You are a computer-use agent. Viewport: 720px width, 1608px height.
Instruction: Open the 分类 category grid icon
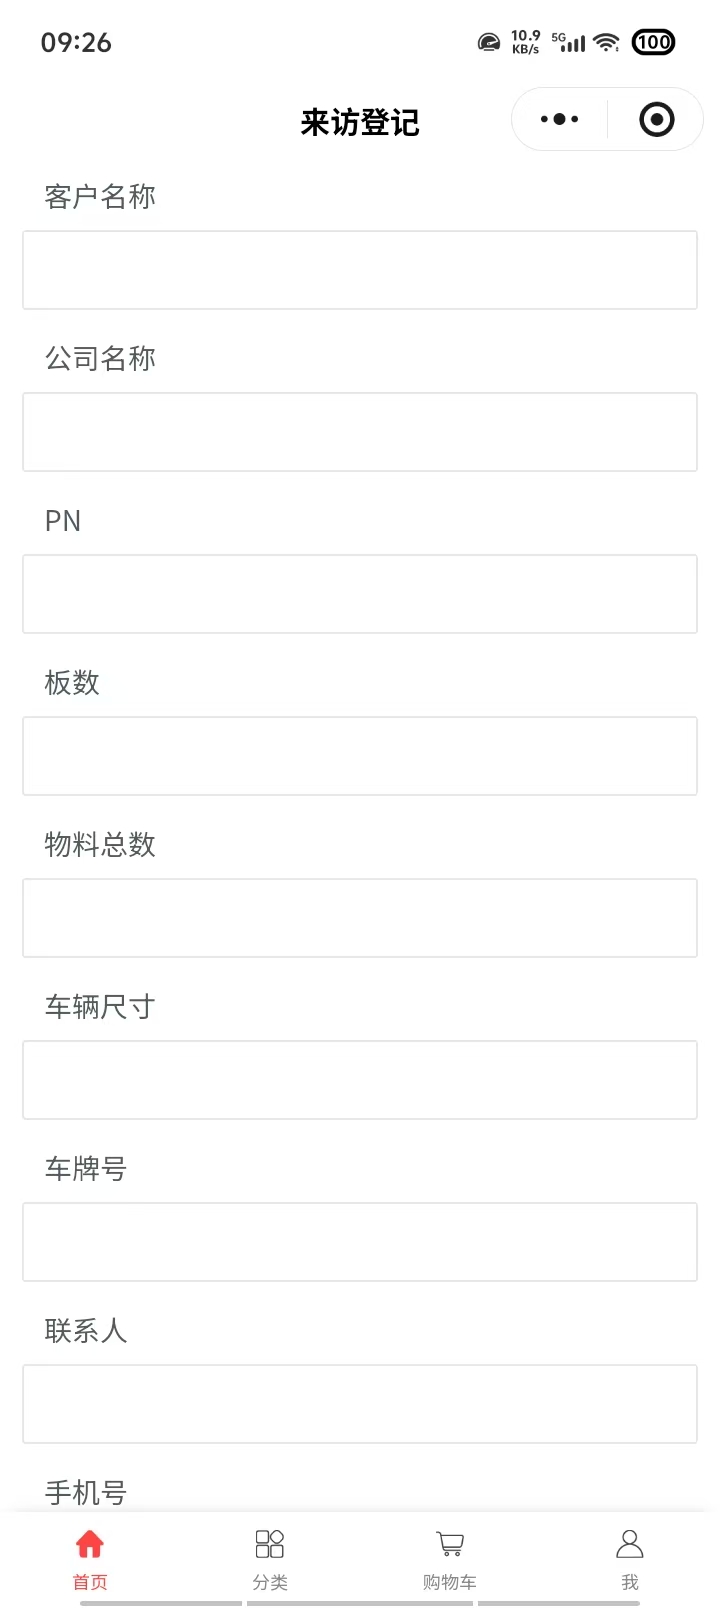[x=270, y=1545]
